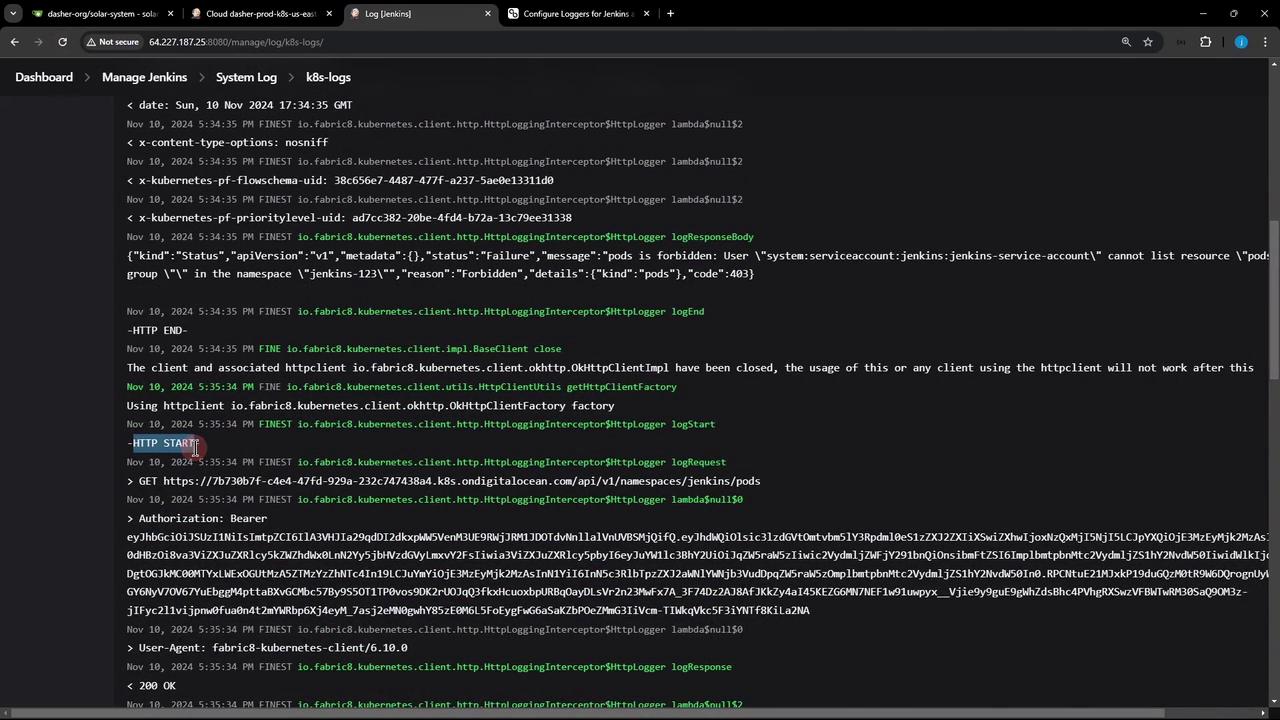Open a new browser tab

pos(670,14)
